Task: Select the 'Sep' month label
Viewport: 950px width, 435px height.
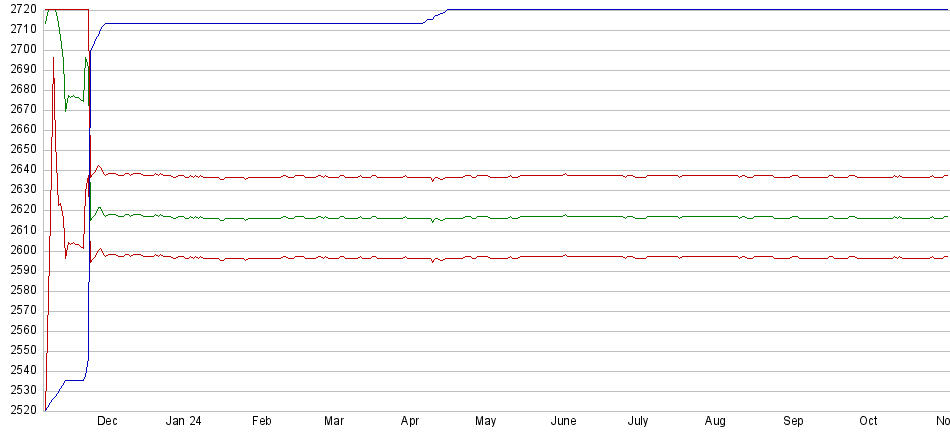Action: tap(793, 421)
